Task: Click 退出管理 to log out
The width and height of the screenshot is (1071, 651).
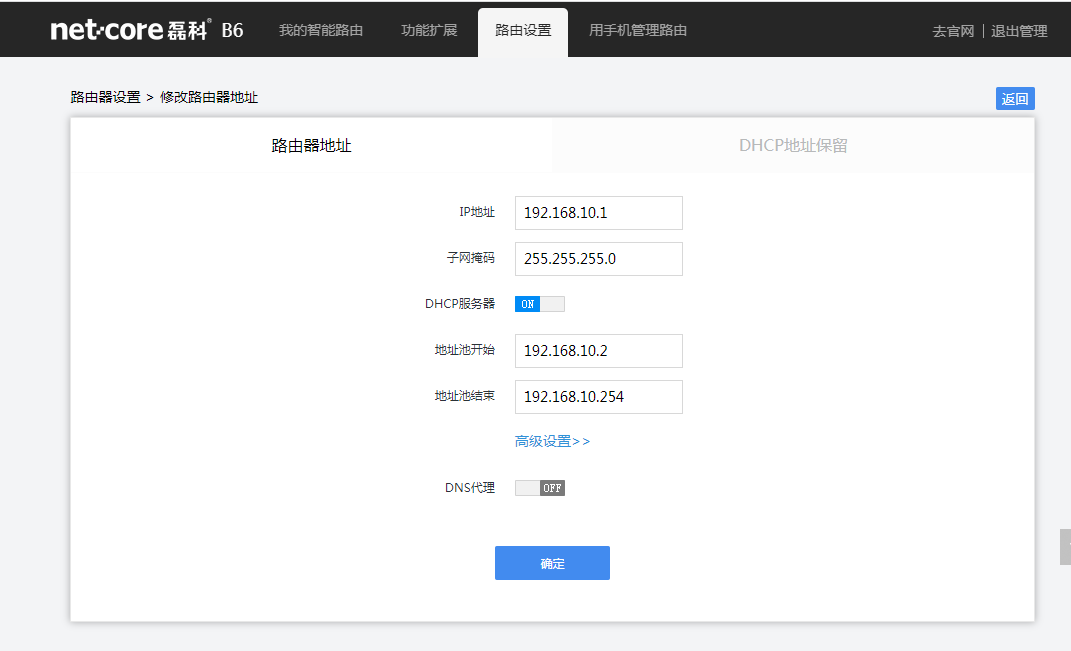Action: click(1018, 31)
